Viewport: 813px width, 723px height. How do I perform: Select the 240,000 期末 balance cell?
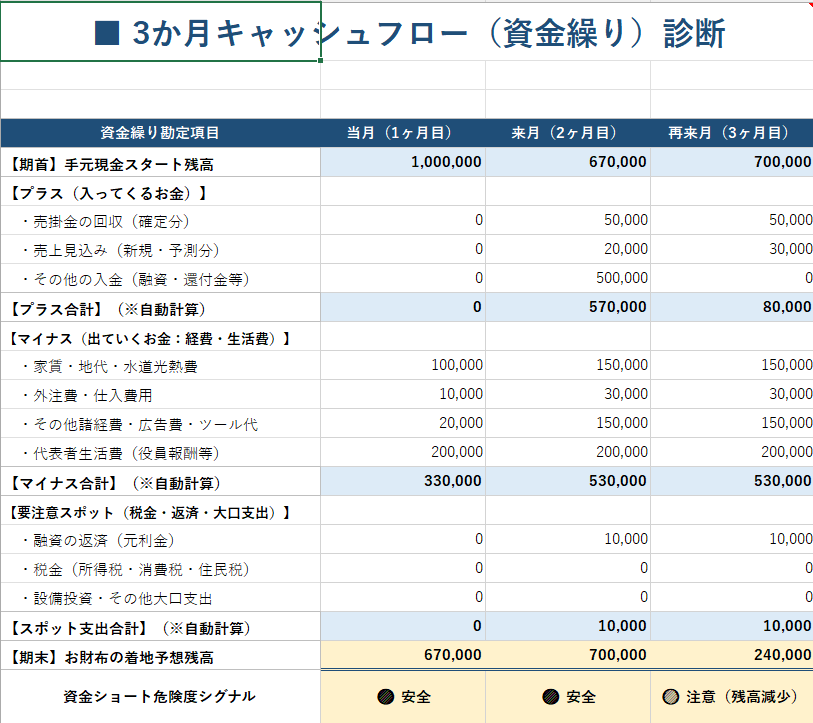pos(732,655)
